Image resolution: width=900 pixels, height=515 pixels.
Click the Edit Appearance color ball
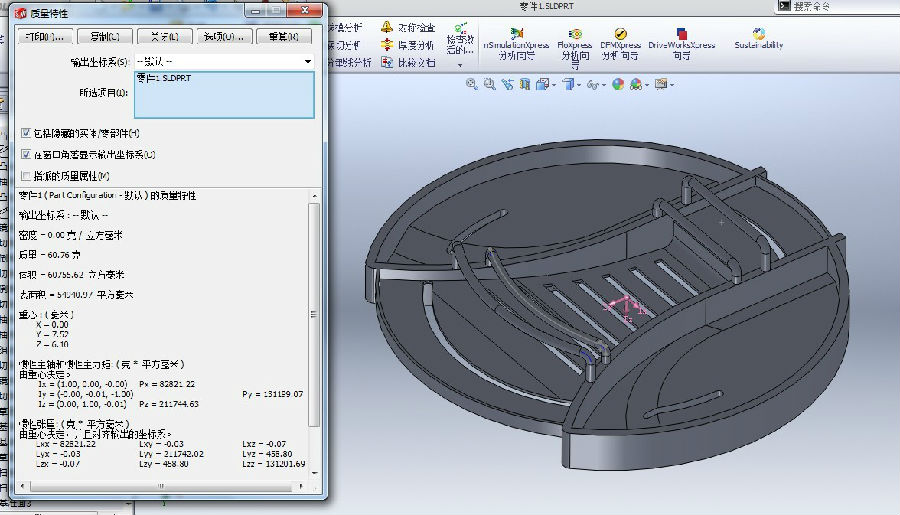click(x=618, y=85)
